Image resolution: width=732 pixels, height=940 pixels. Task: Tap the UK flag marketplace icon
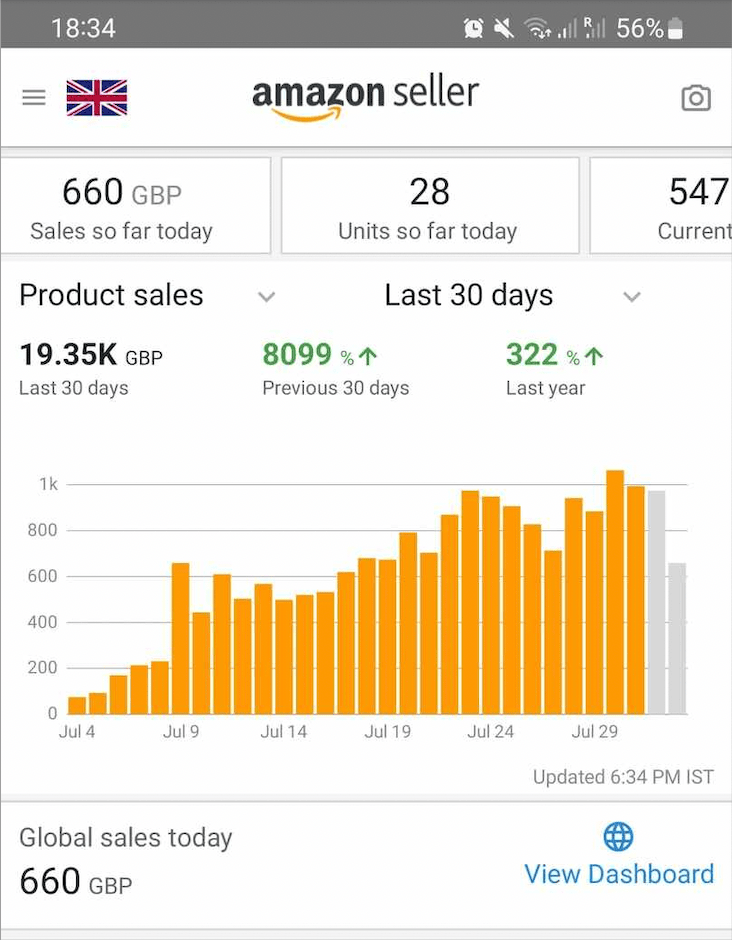(97, 98)
